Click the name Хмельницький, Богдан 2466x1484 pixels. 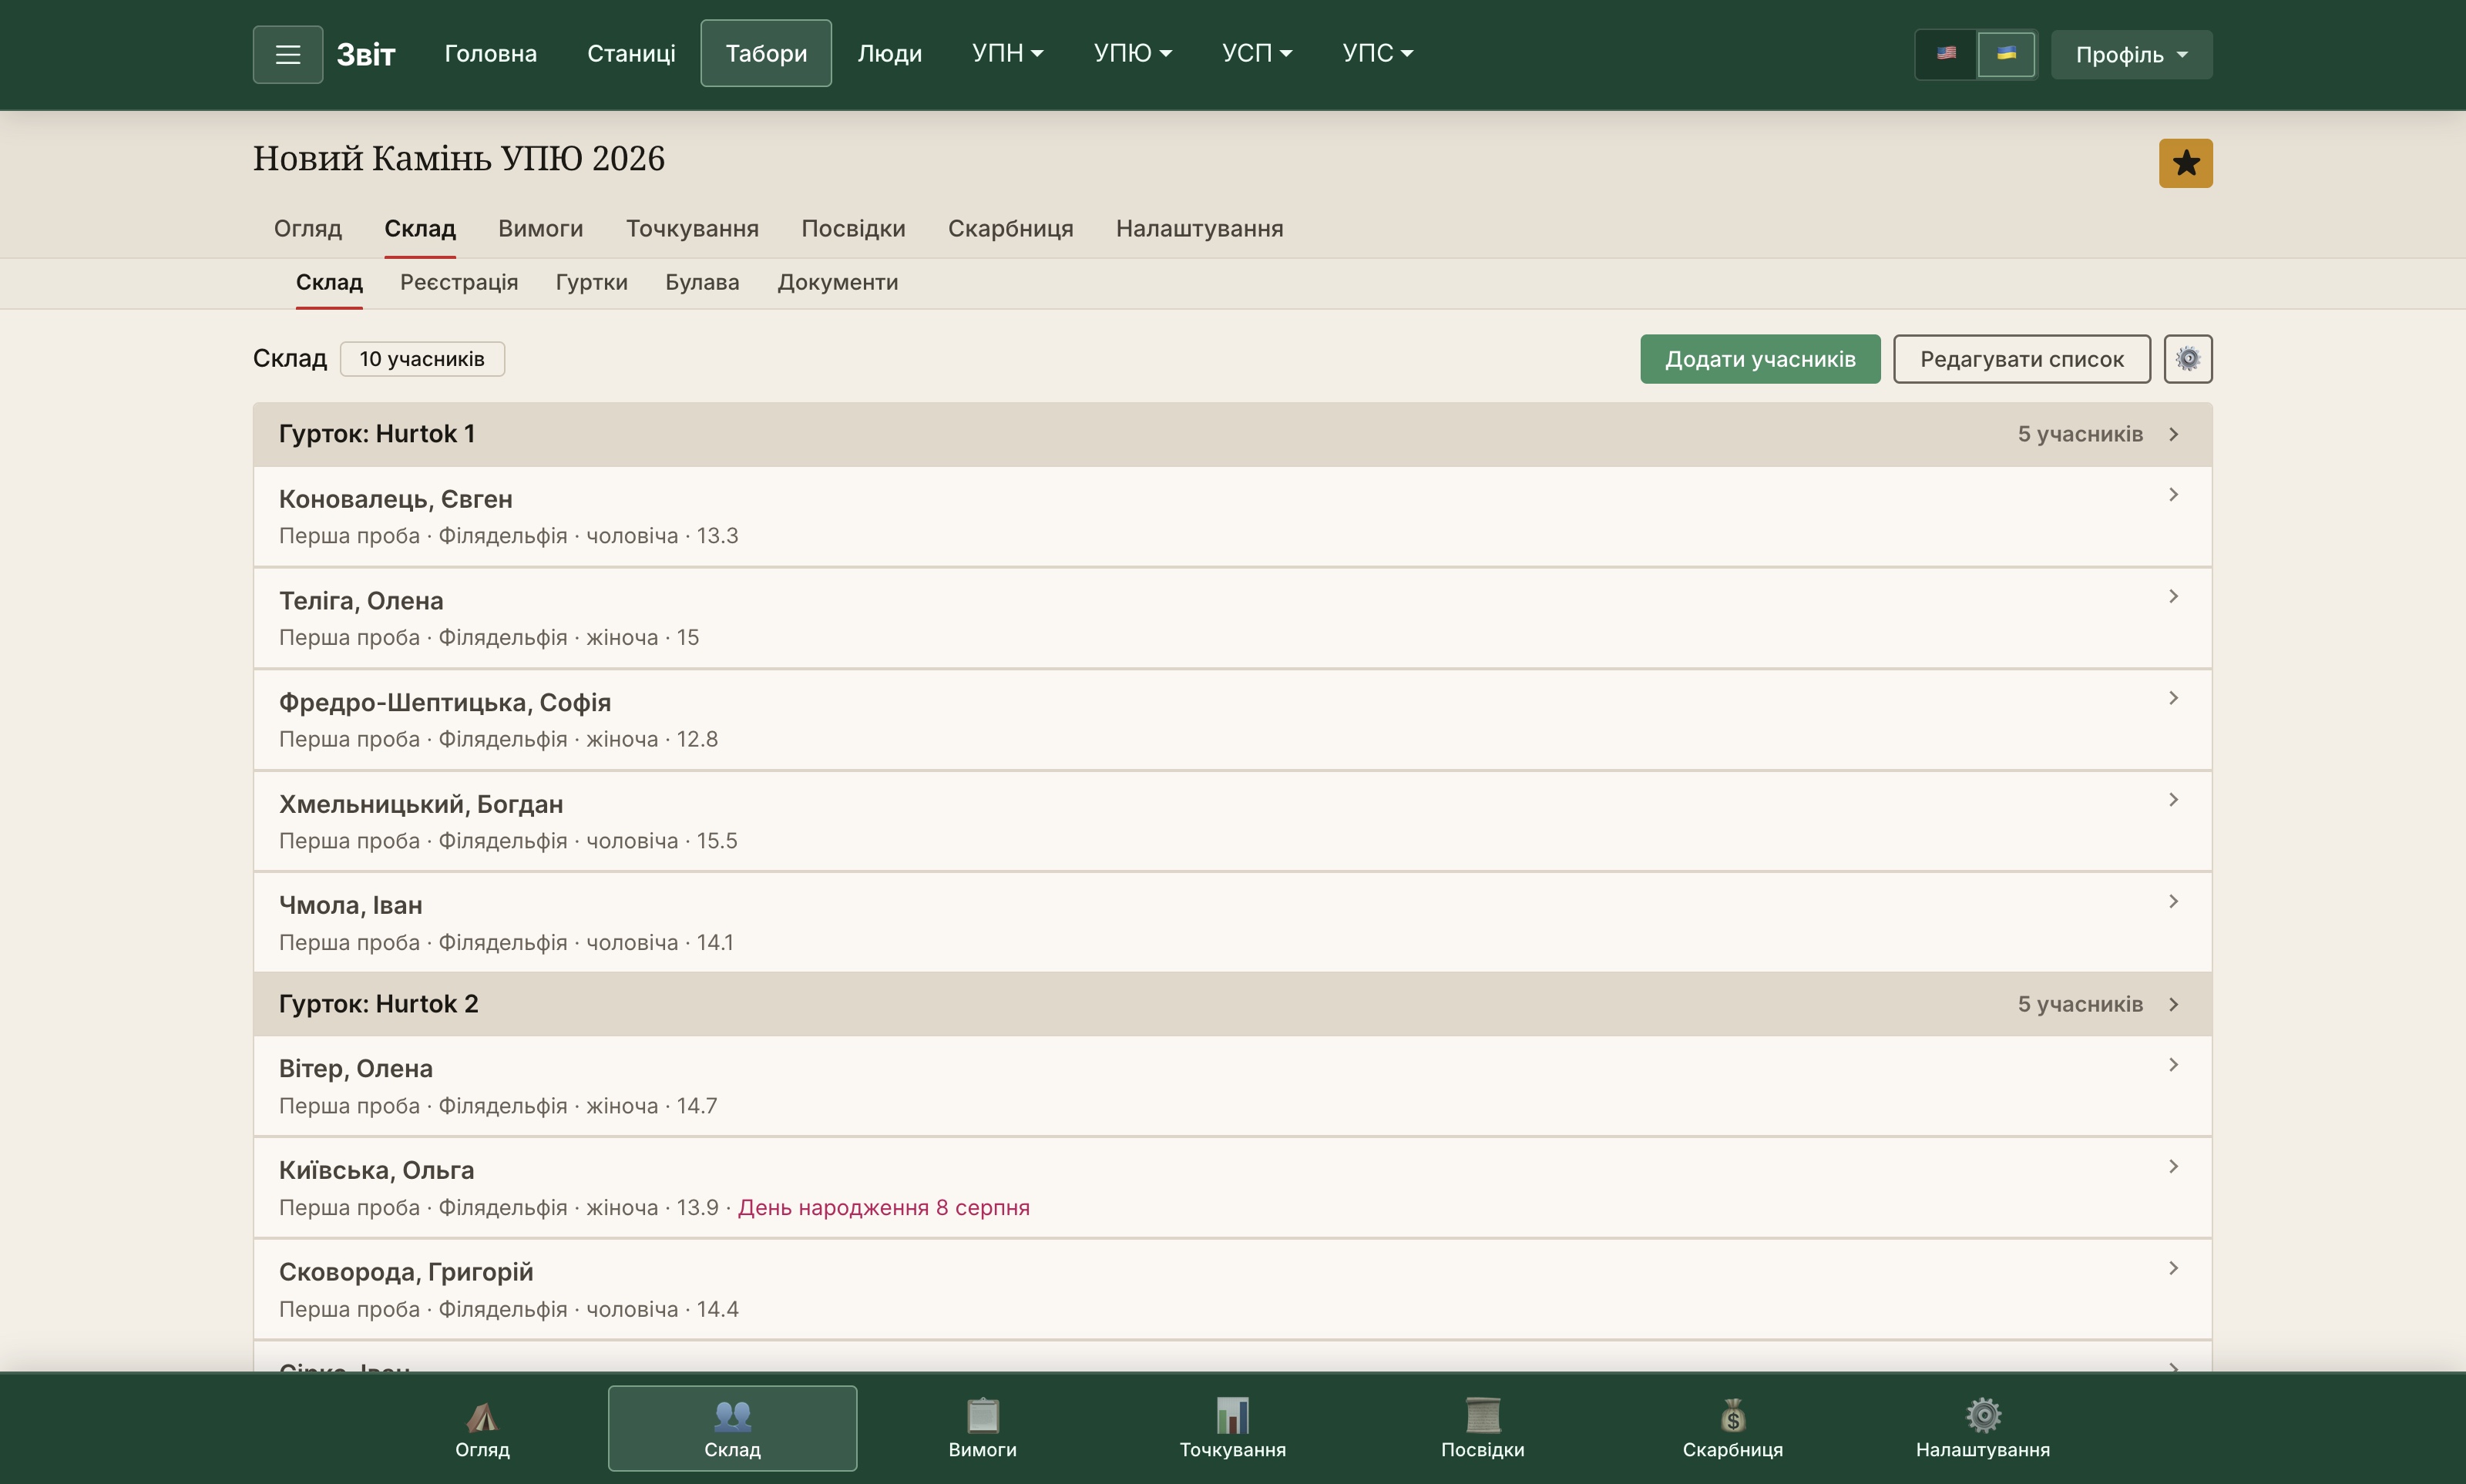[421, 805]
